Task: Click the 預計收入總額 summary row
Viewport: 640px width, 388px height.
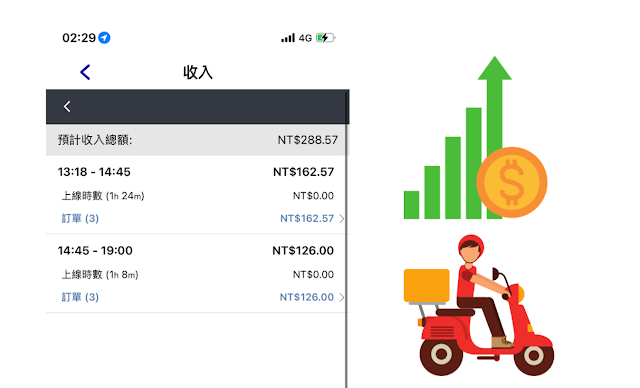Action: [x=196, y=140]
